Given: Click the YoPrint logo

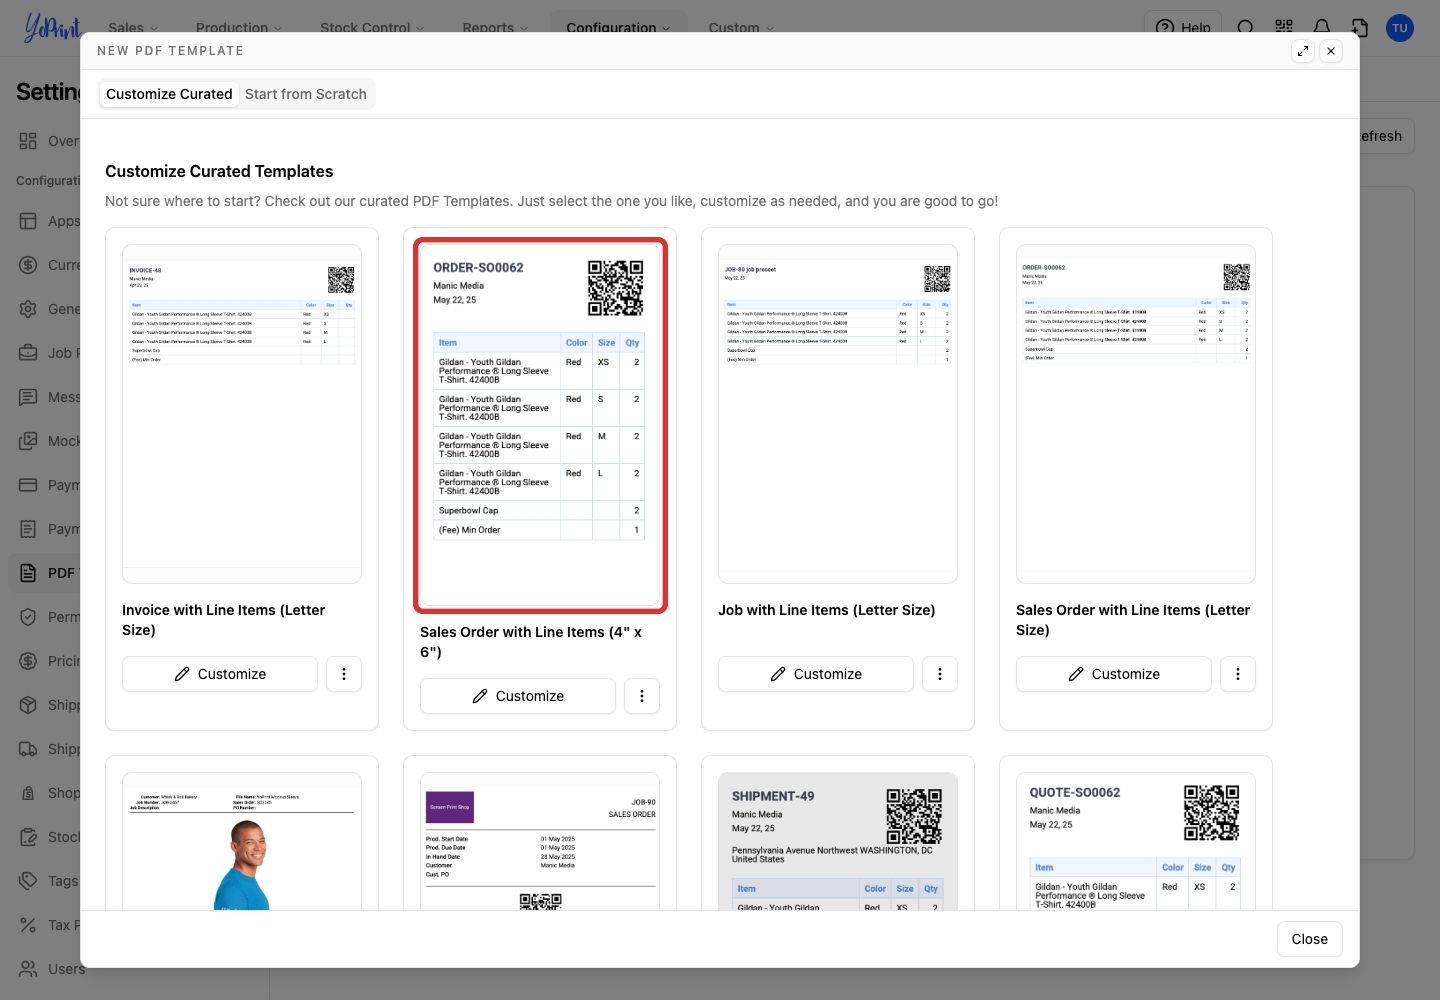Looking at the screenshot, I should 52,27.
